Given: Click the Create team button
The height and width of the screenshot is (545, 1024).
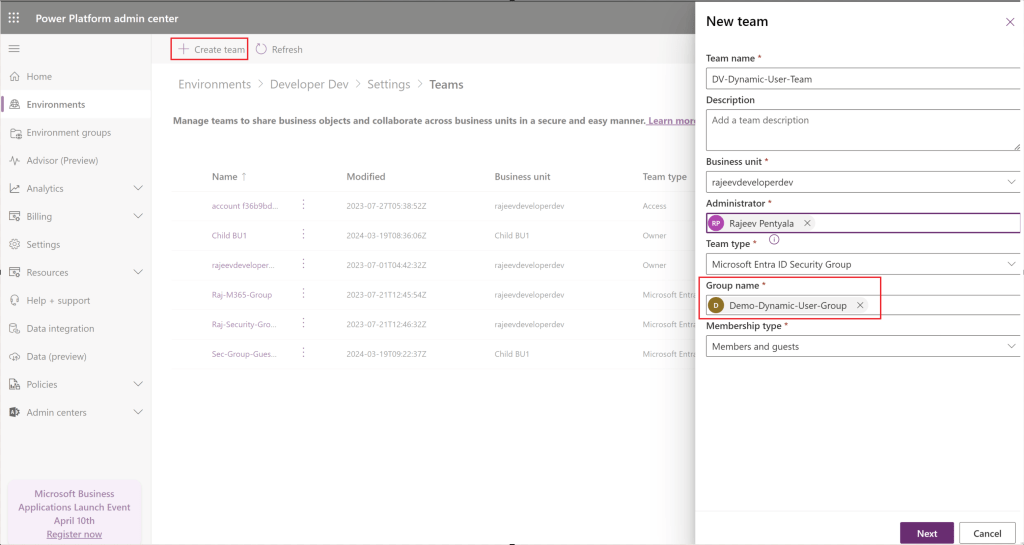Looking at the screenshot, I should (x=211, y=49).
